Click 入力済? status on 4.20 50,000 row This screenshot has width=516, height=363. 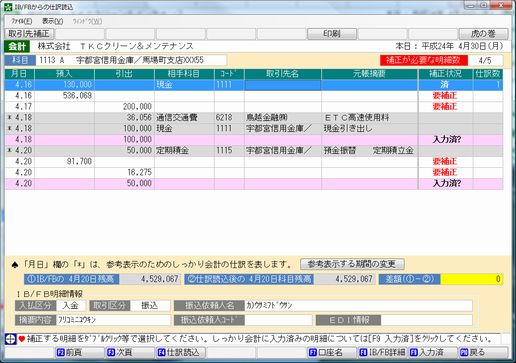click(x=446, y=183)
